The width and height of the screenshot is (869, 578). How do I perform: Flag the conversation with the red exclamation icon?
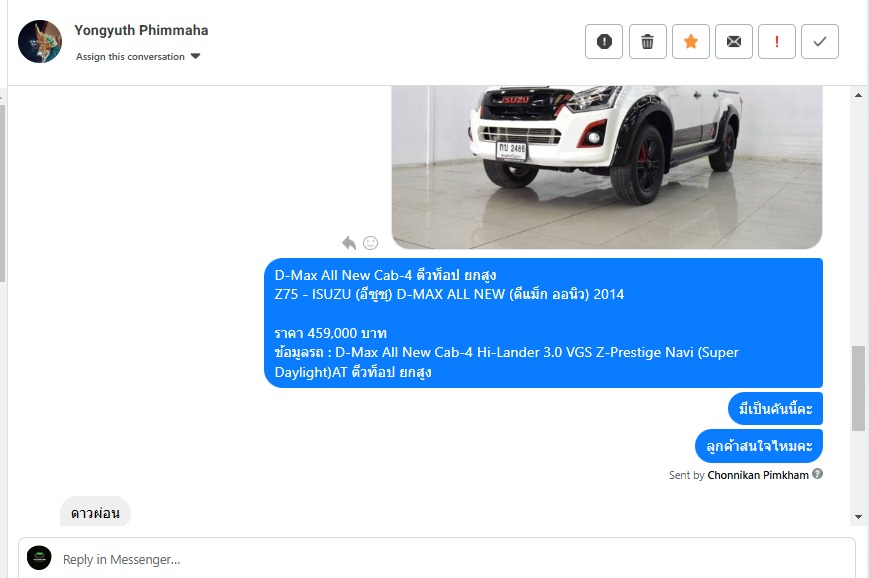click(x=776, y=42)
